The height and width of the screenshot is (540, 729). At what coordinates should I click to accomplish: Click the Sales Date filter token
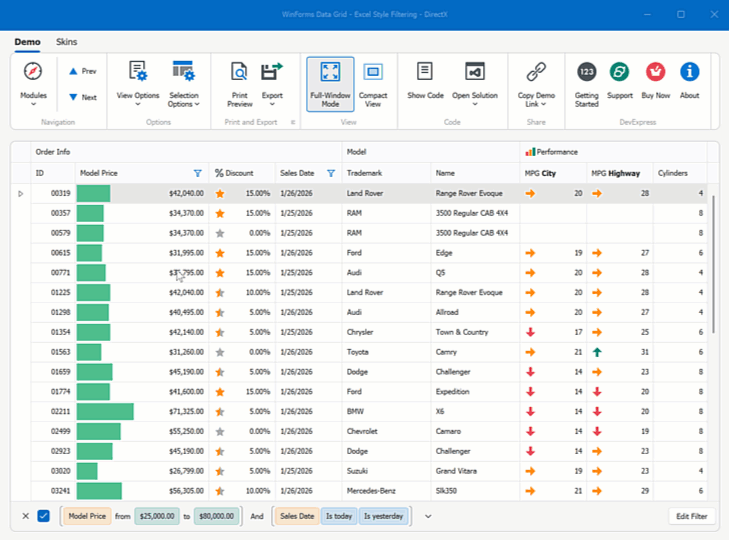click(x=295, y=516)
